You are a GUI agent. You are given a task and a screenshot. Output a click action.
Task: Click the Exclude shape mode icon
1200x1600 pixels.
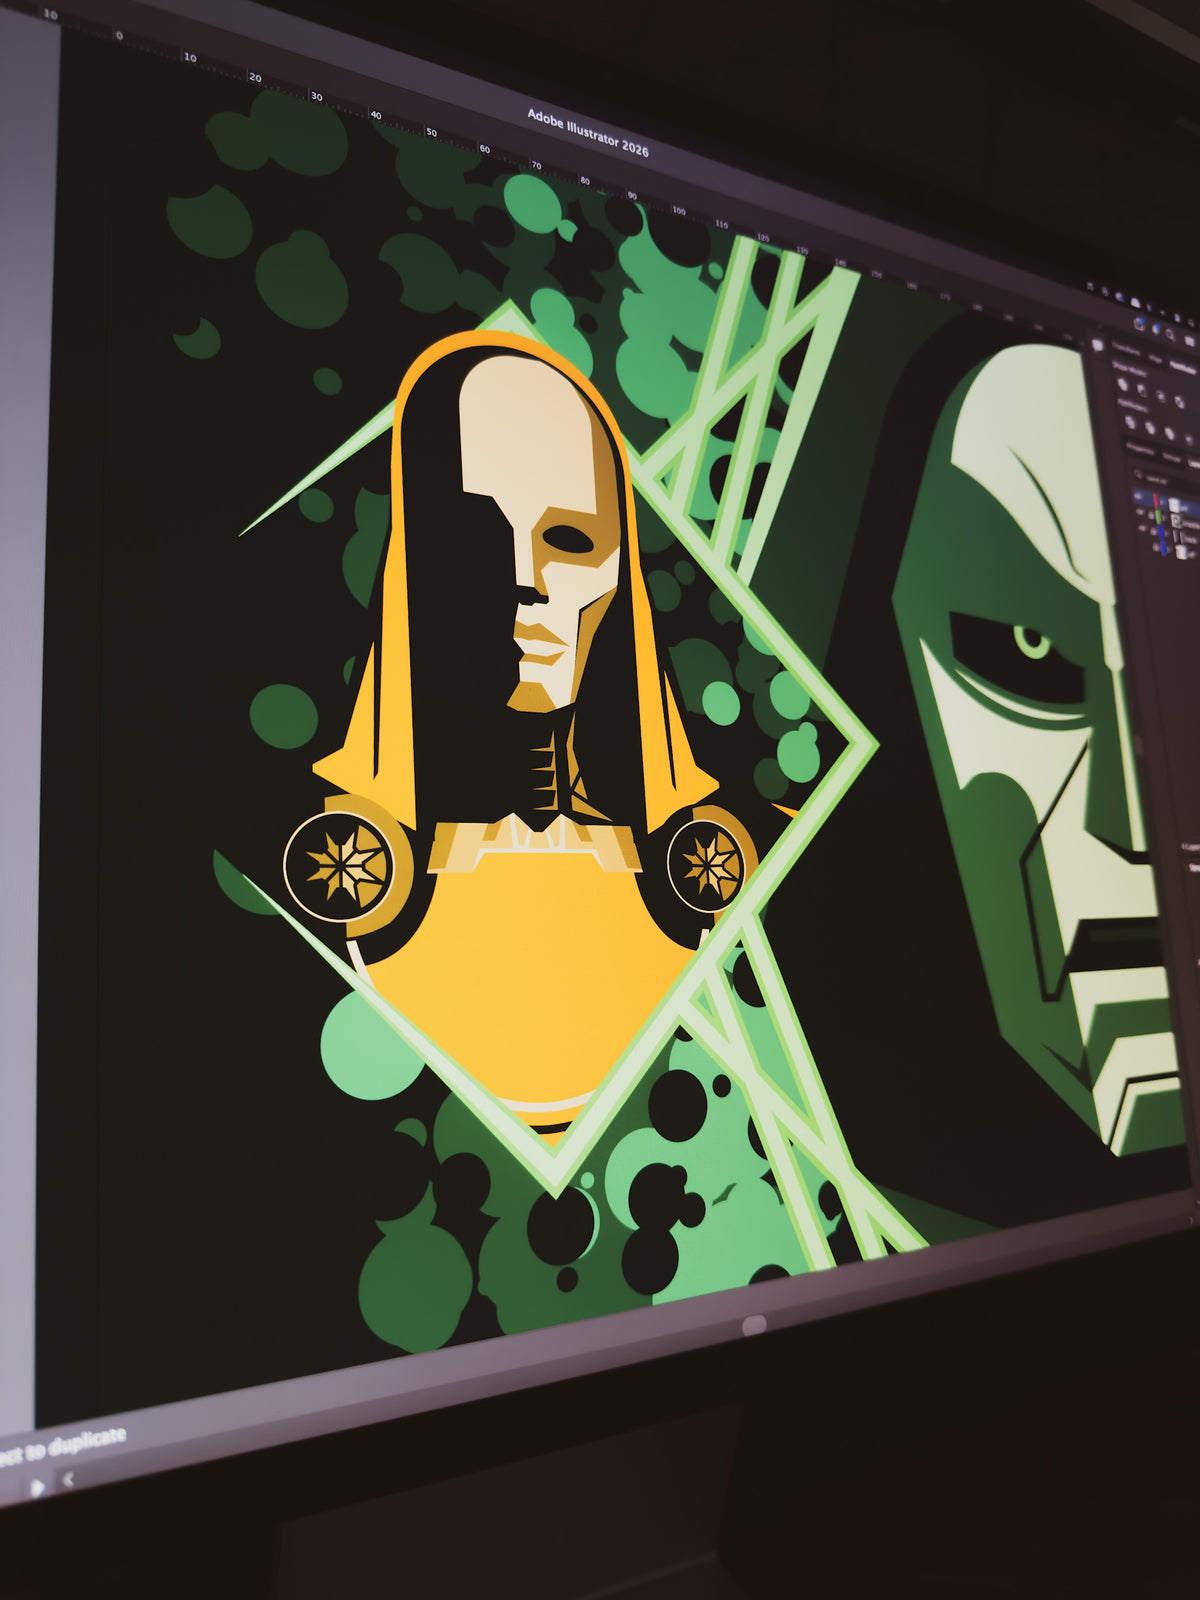click(x=1179, y=402)
